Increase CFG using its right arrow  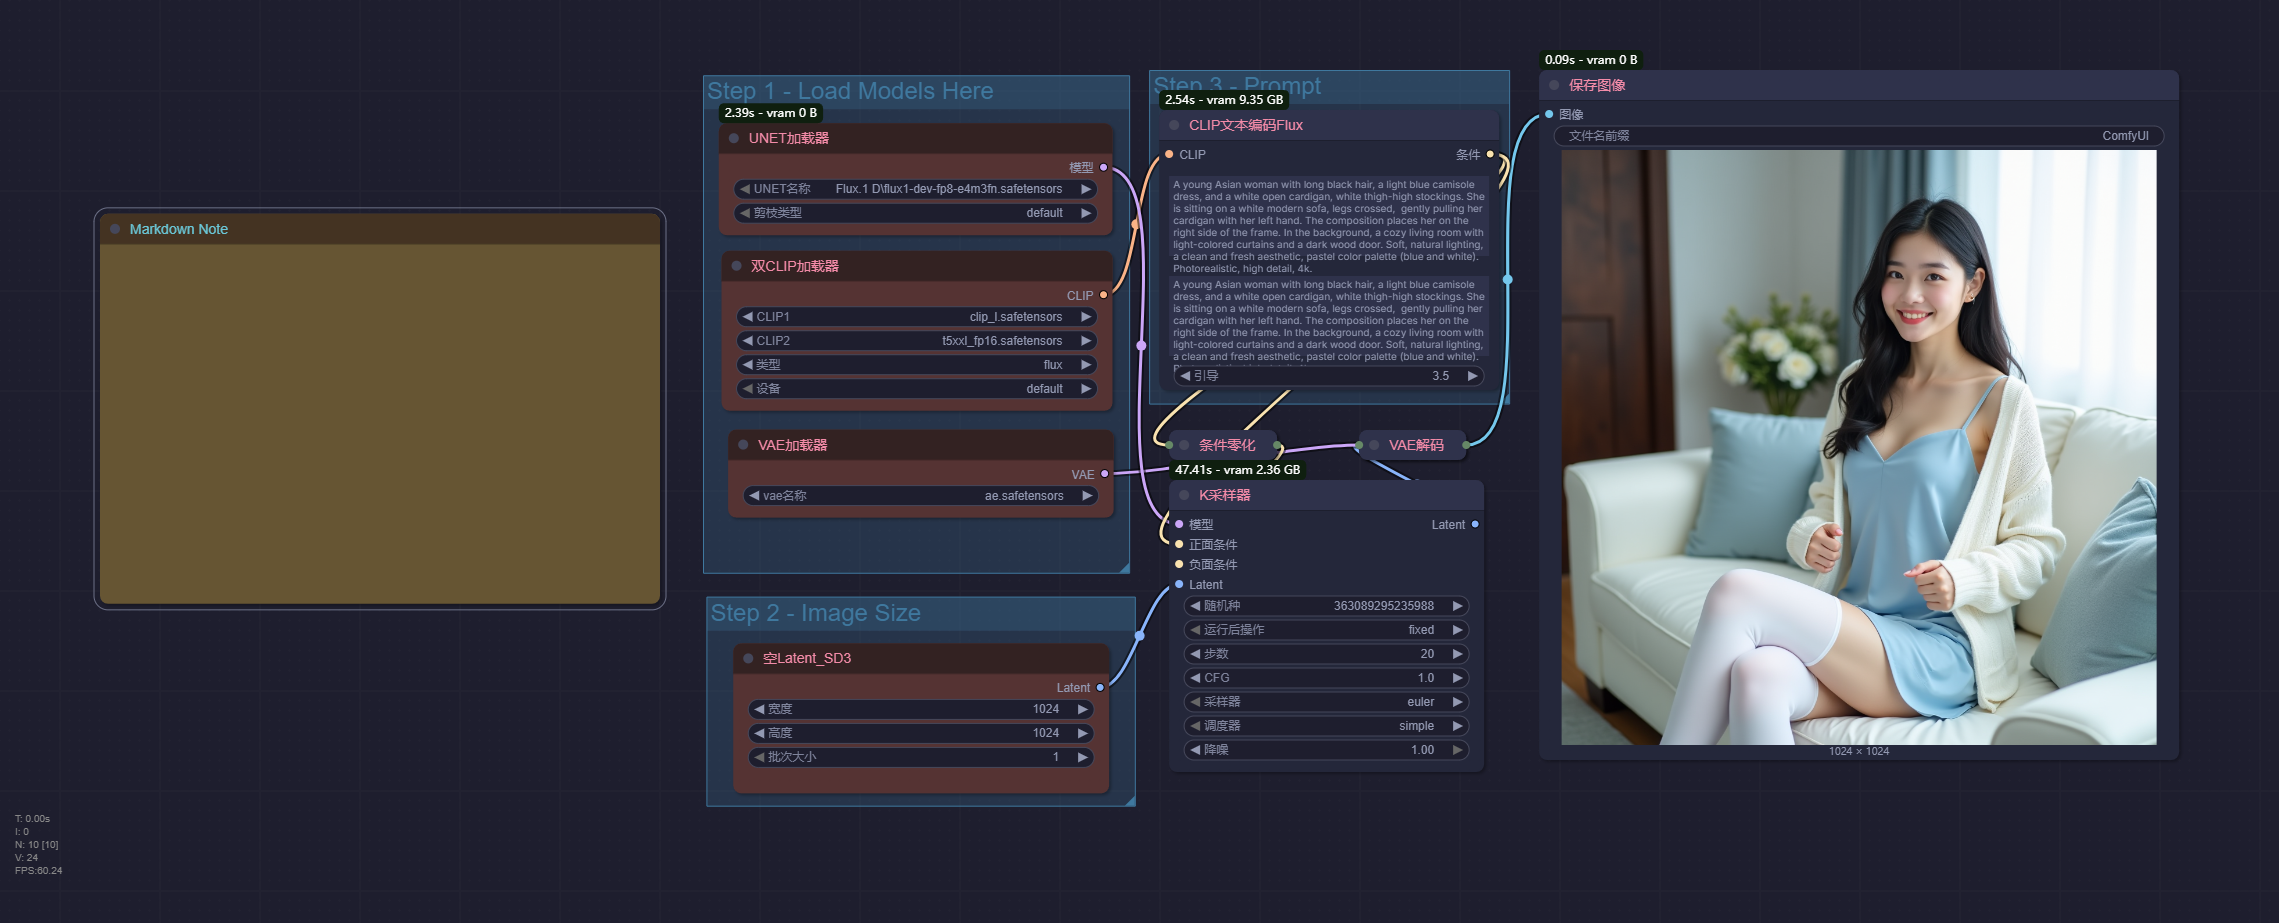coord(1457,678)
